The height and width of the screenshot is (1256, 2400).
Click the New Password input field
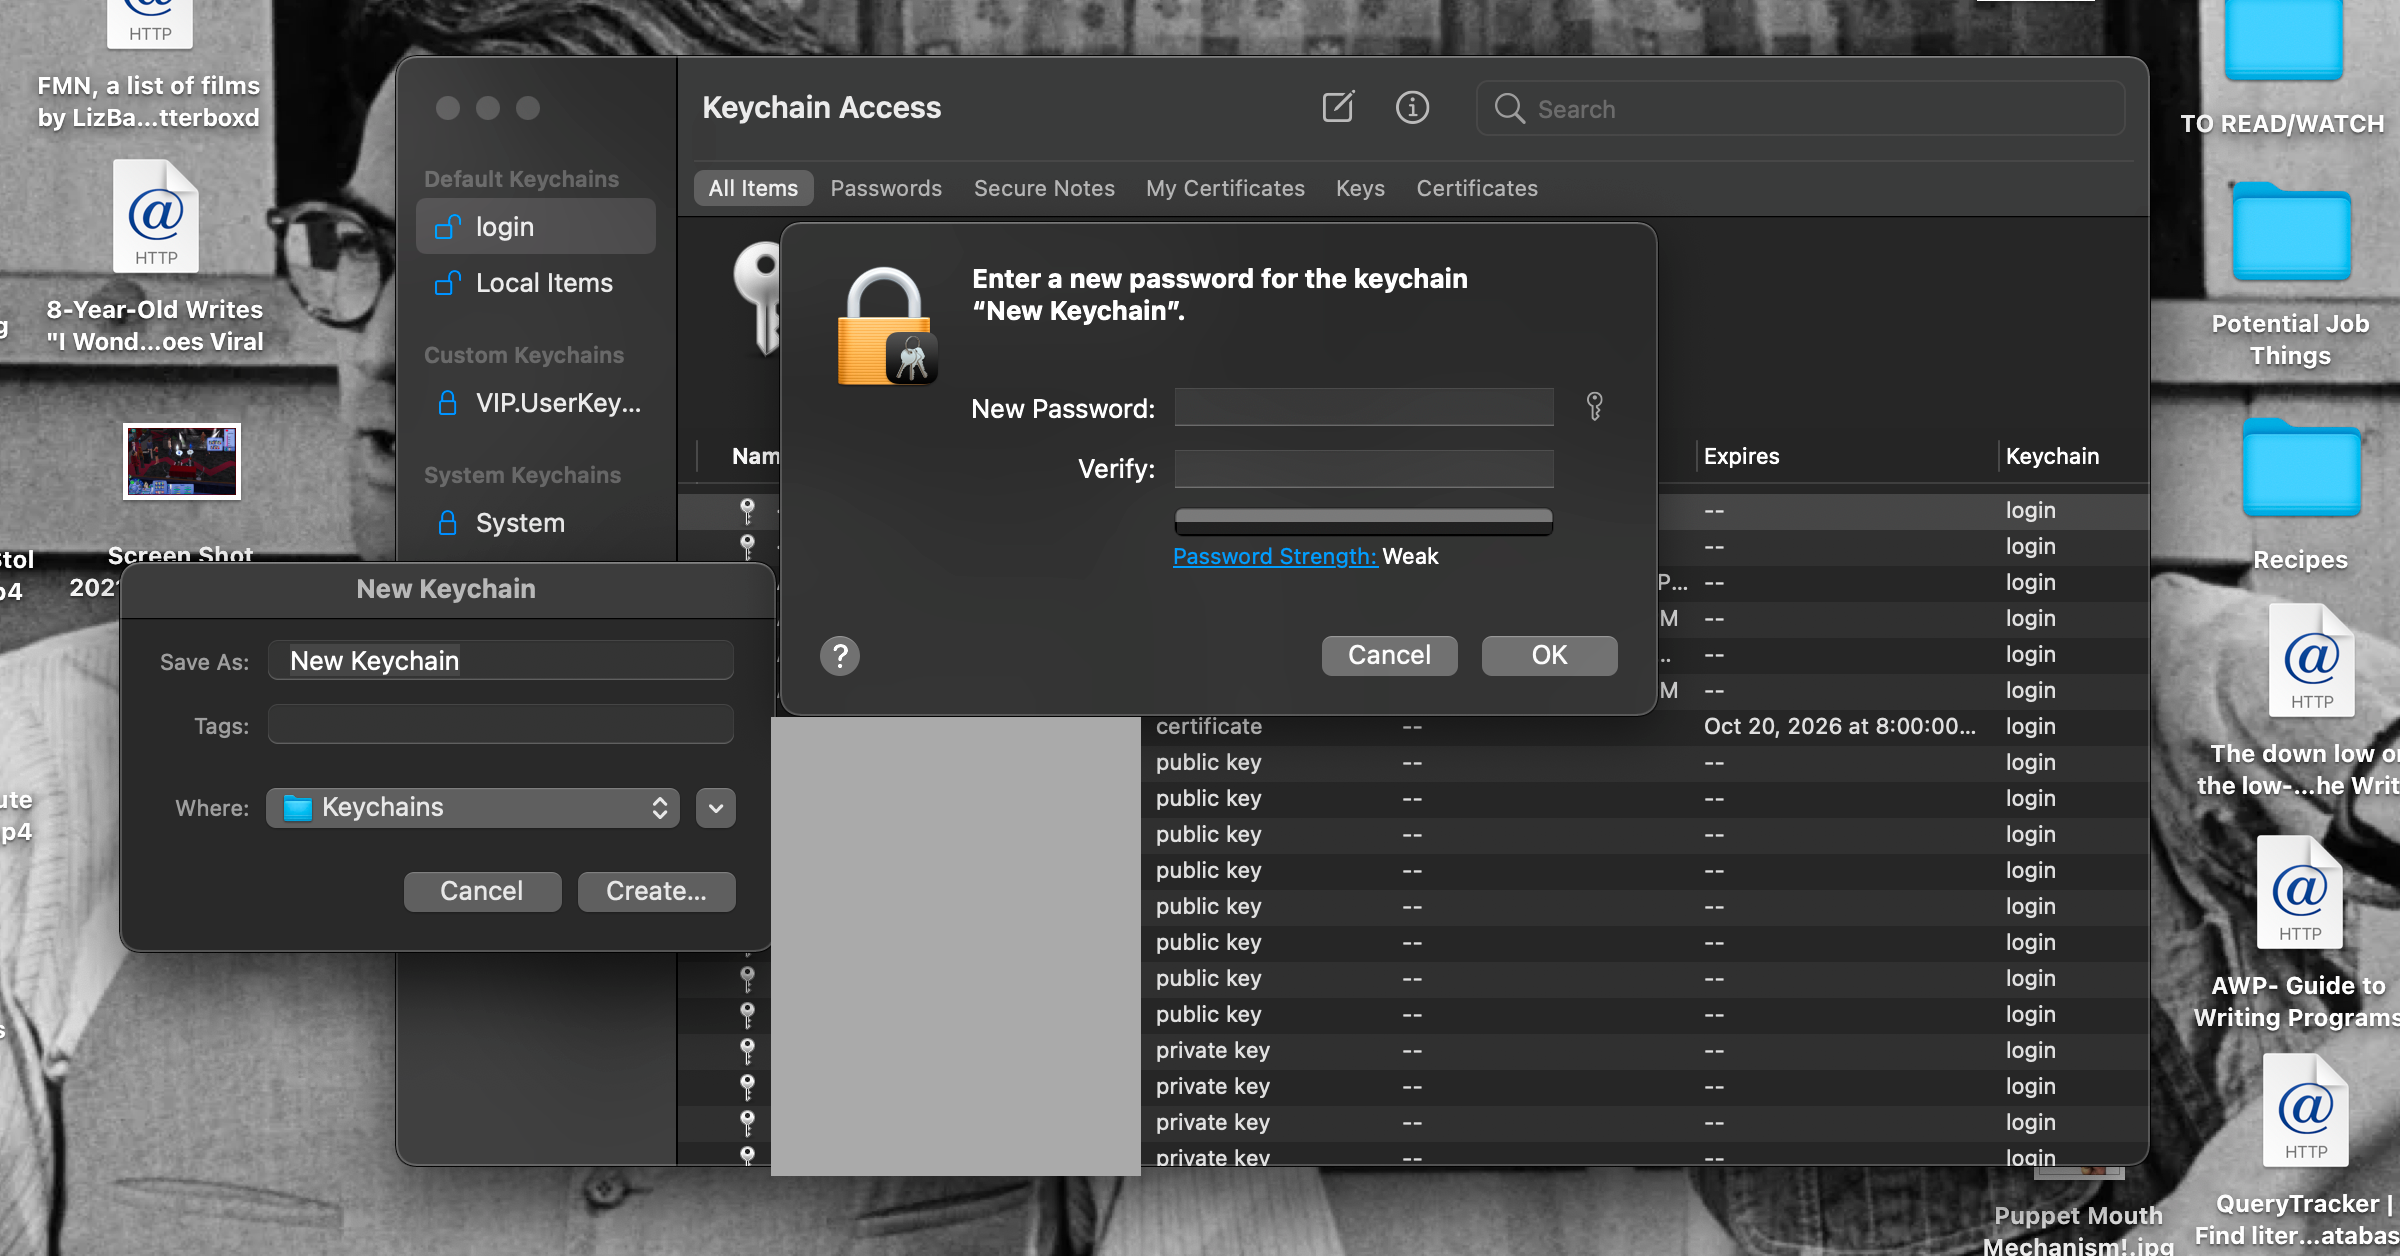click(1363, 408)
